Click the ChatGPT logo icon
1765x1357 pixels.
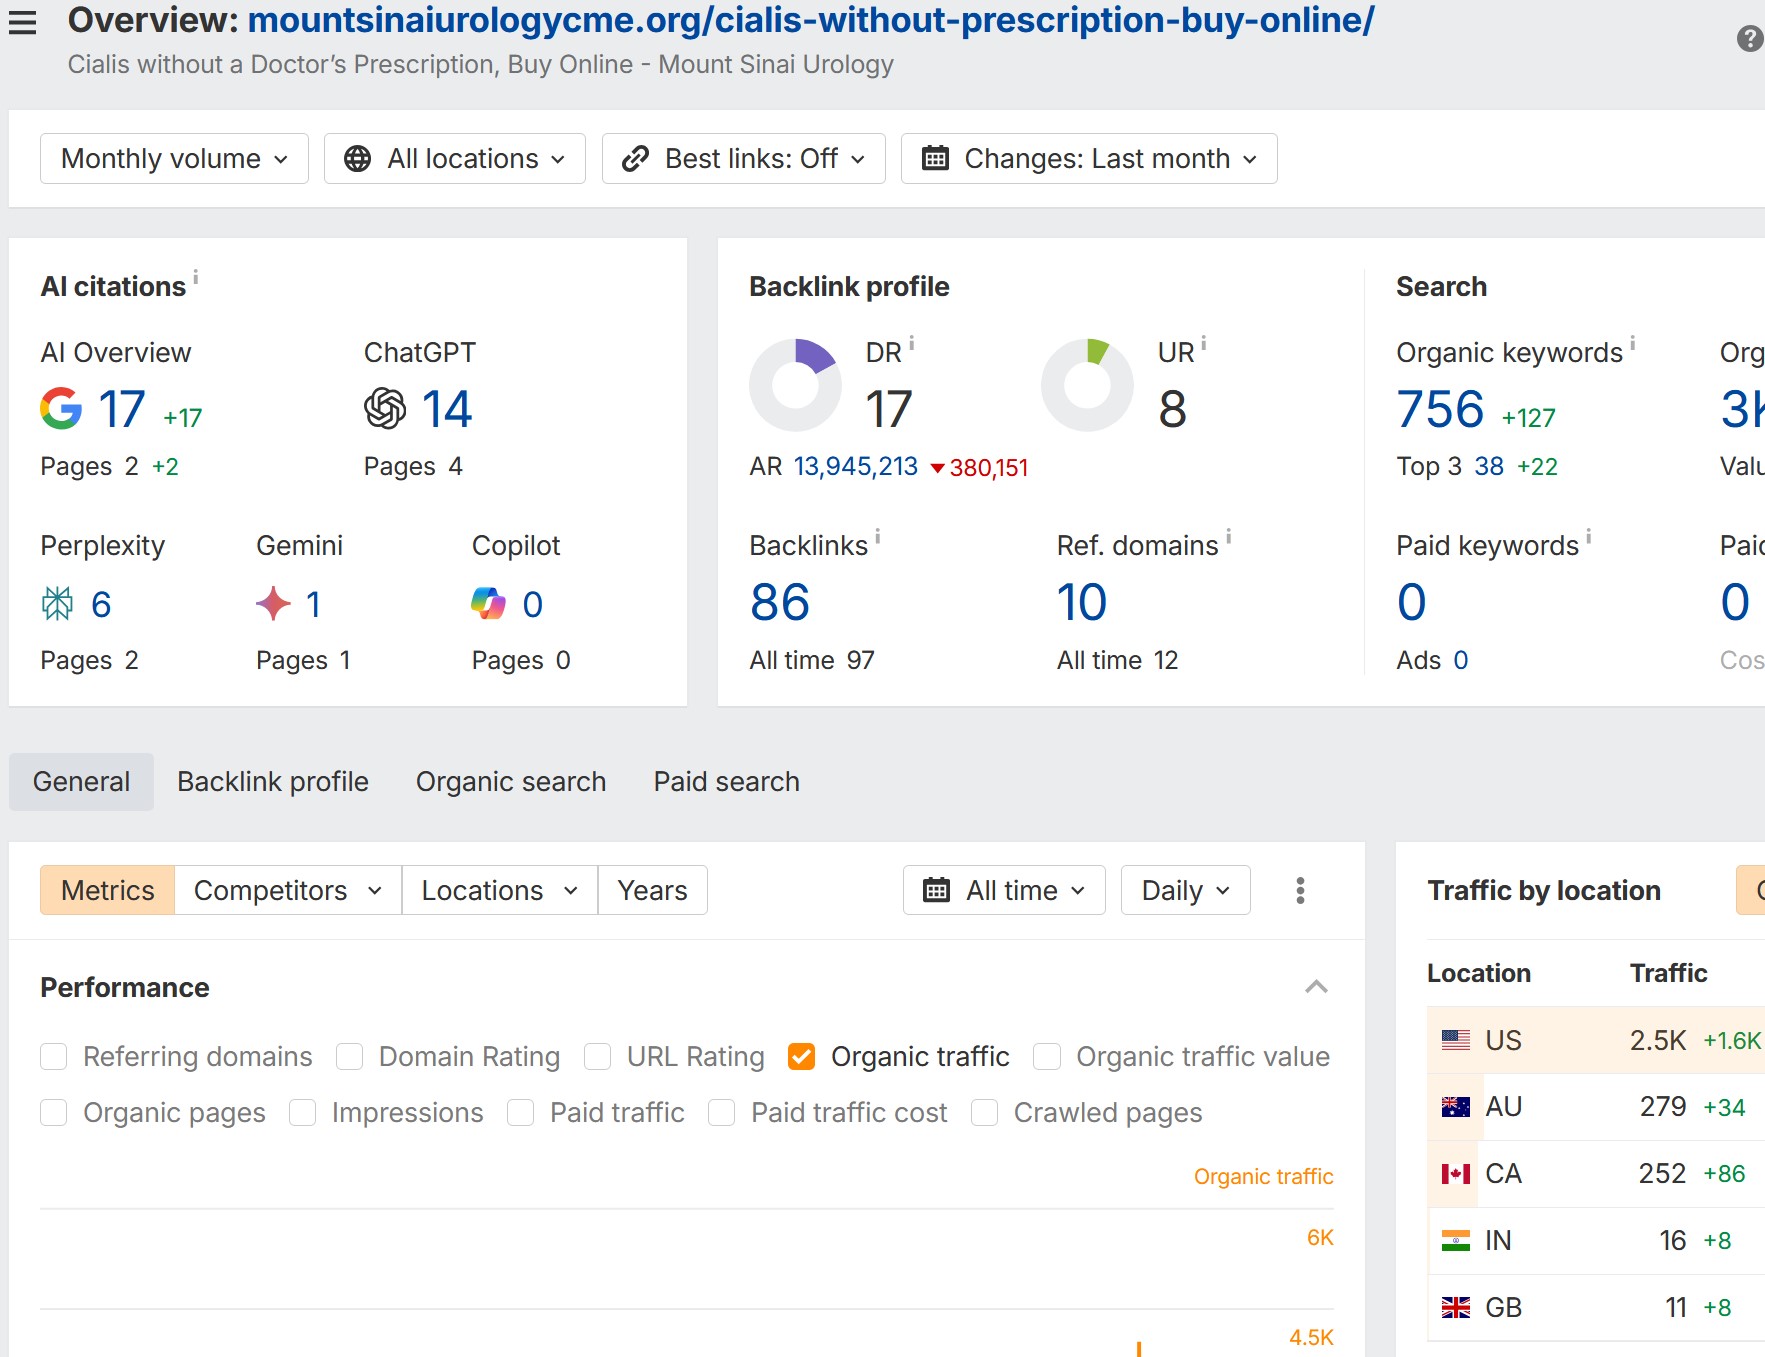pos(385,408)
